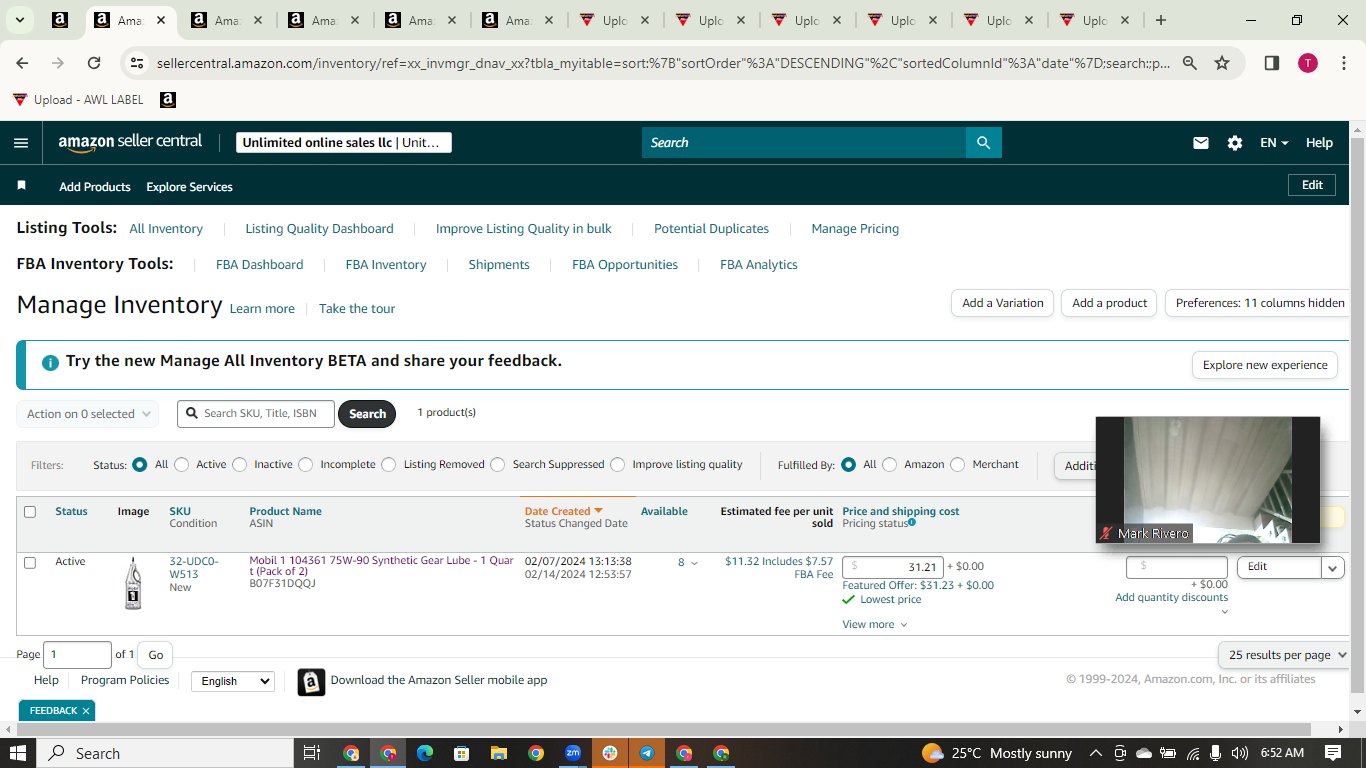The image size is (1366, 768).
Task: Click the magnifier search button in the header
Action: click(984, 143)
